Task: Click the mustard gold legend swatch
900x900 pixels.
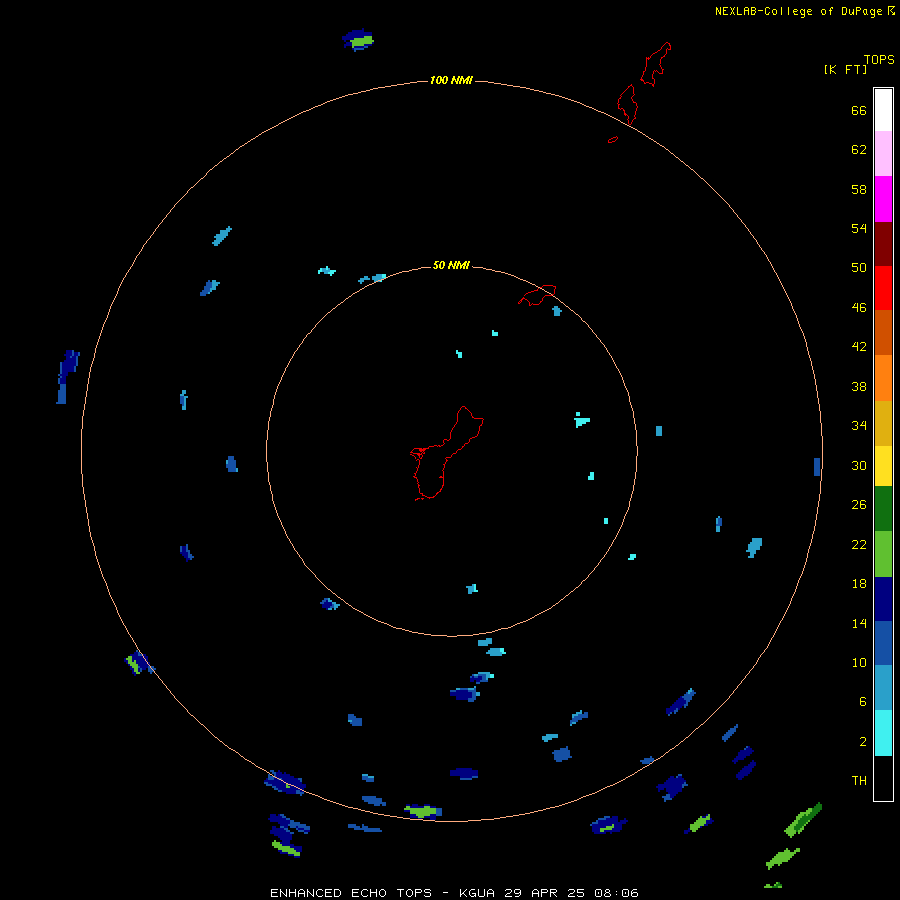Action: 883,423
